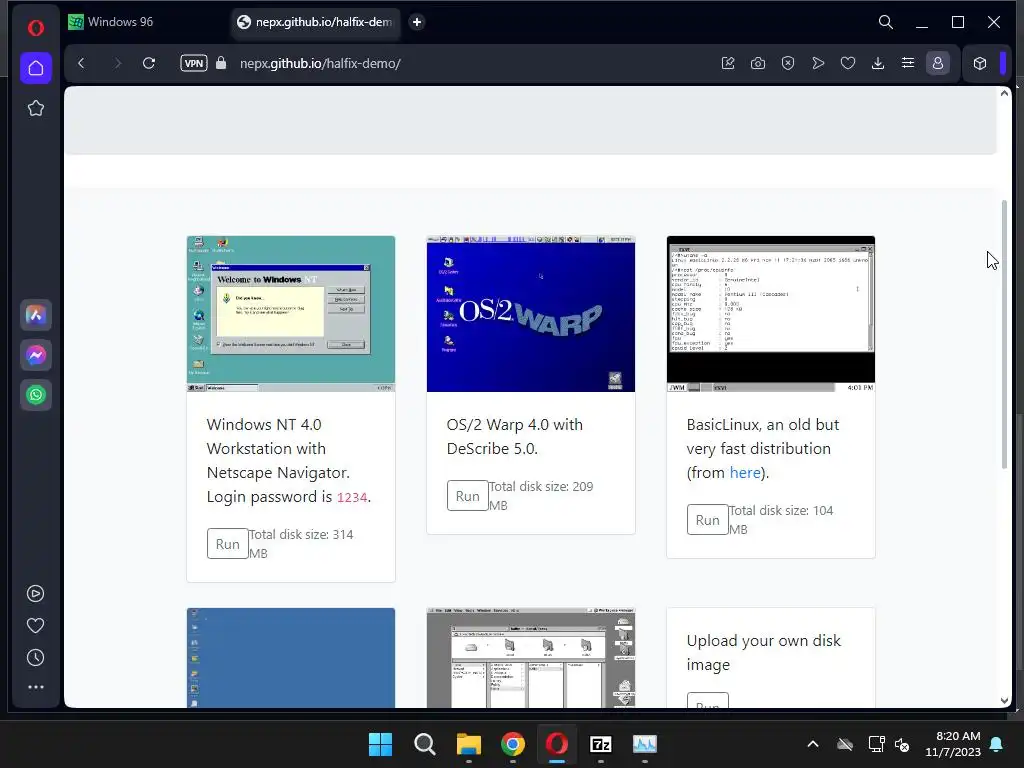
Task: Open the player icon in sidebar
Action: (x=35, y=594)
